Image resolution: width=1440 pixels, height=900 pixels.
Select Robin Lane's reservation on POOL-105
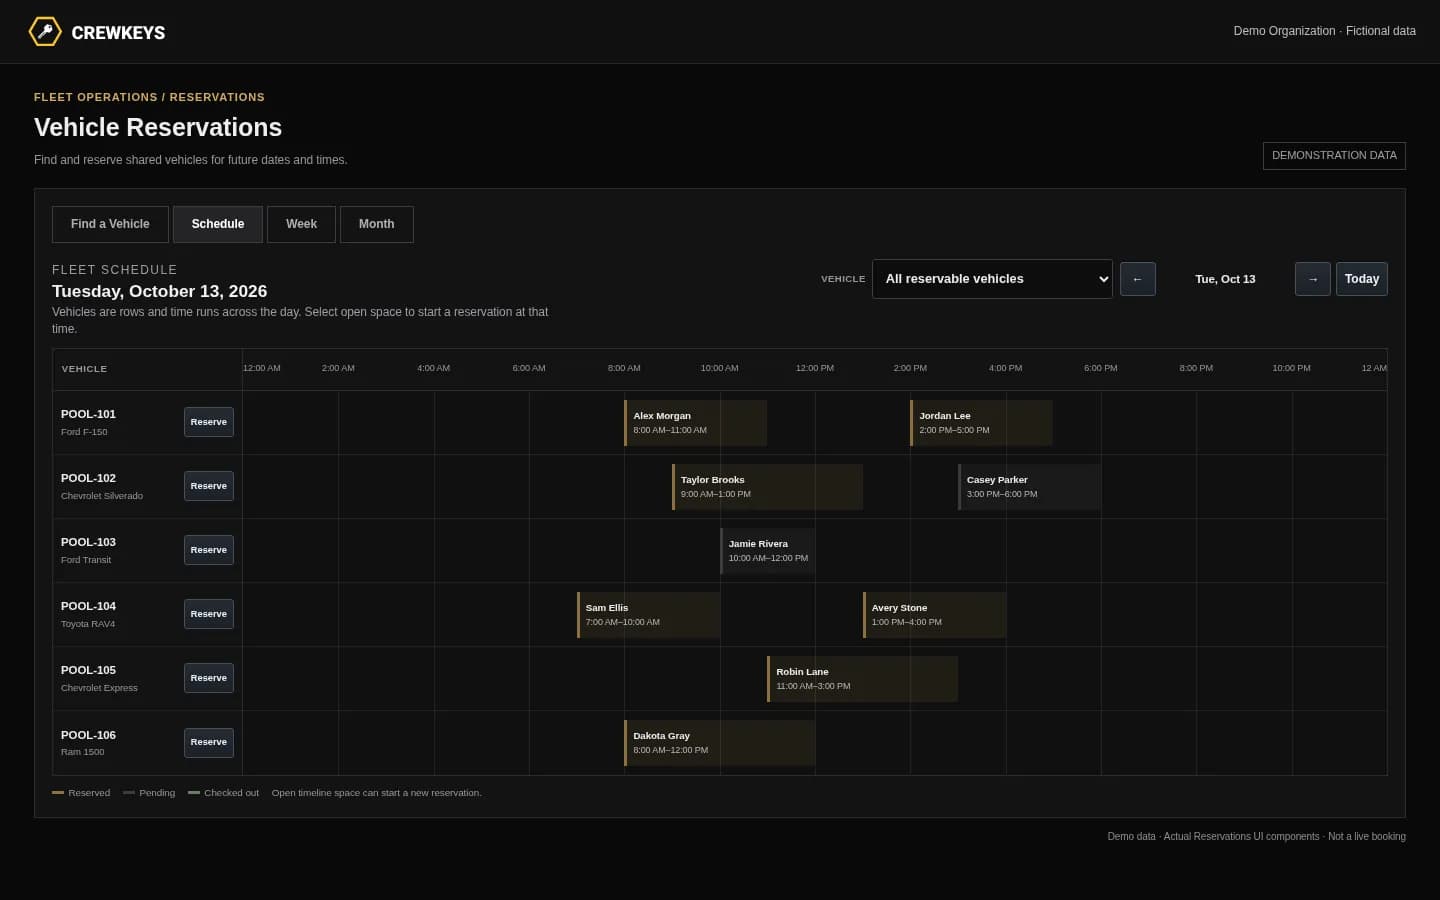click(863, 679)
